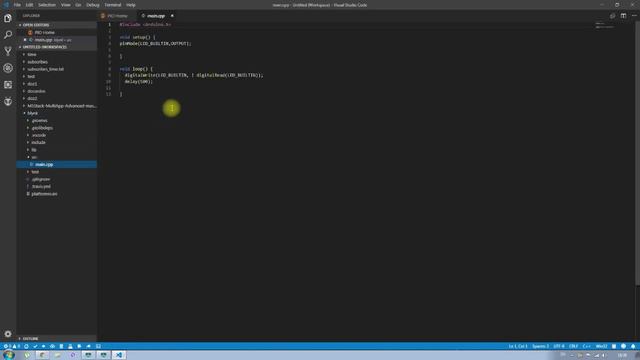Image resolution: width=640 pixels, height=360 pixels.
Task: Open the Terminal menu
Action: pyautogui.click(x=113, y=5)
